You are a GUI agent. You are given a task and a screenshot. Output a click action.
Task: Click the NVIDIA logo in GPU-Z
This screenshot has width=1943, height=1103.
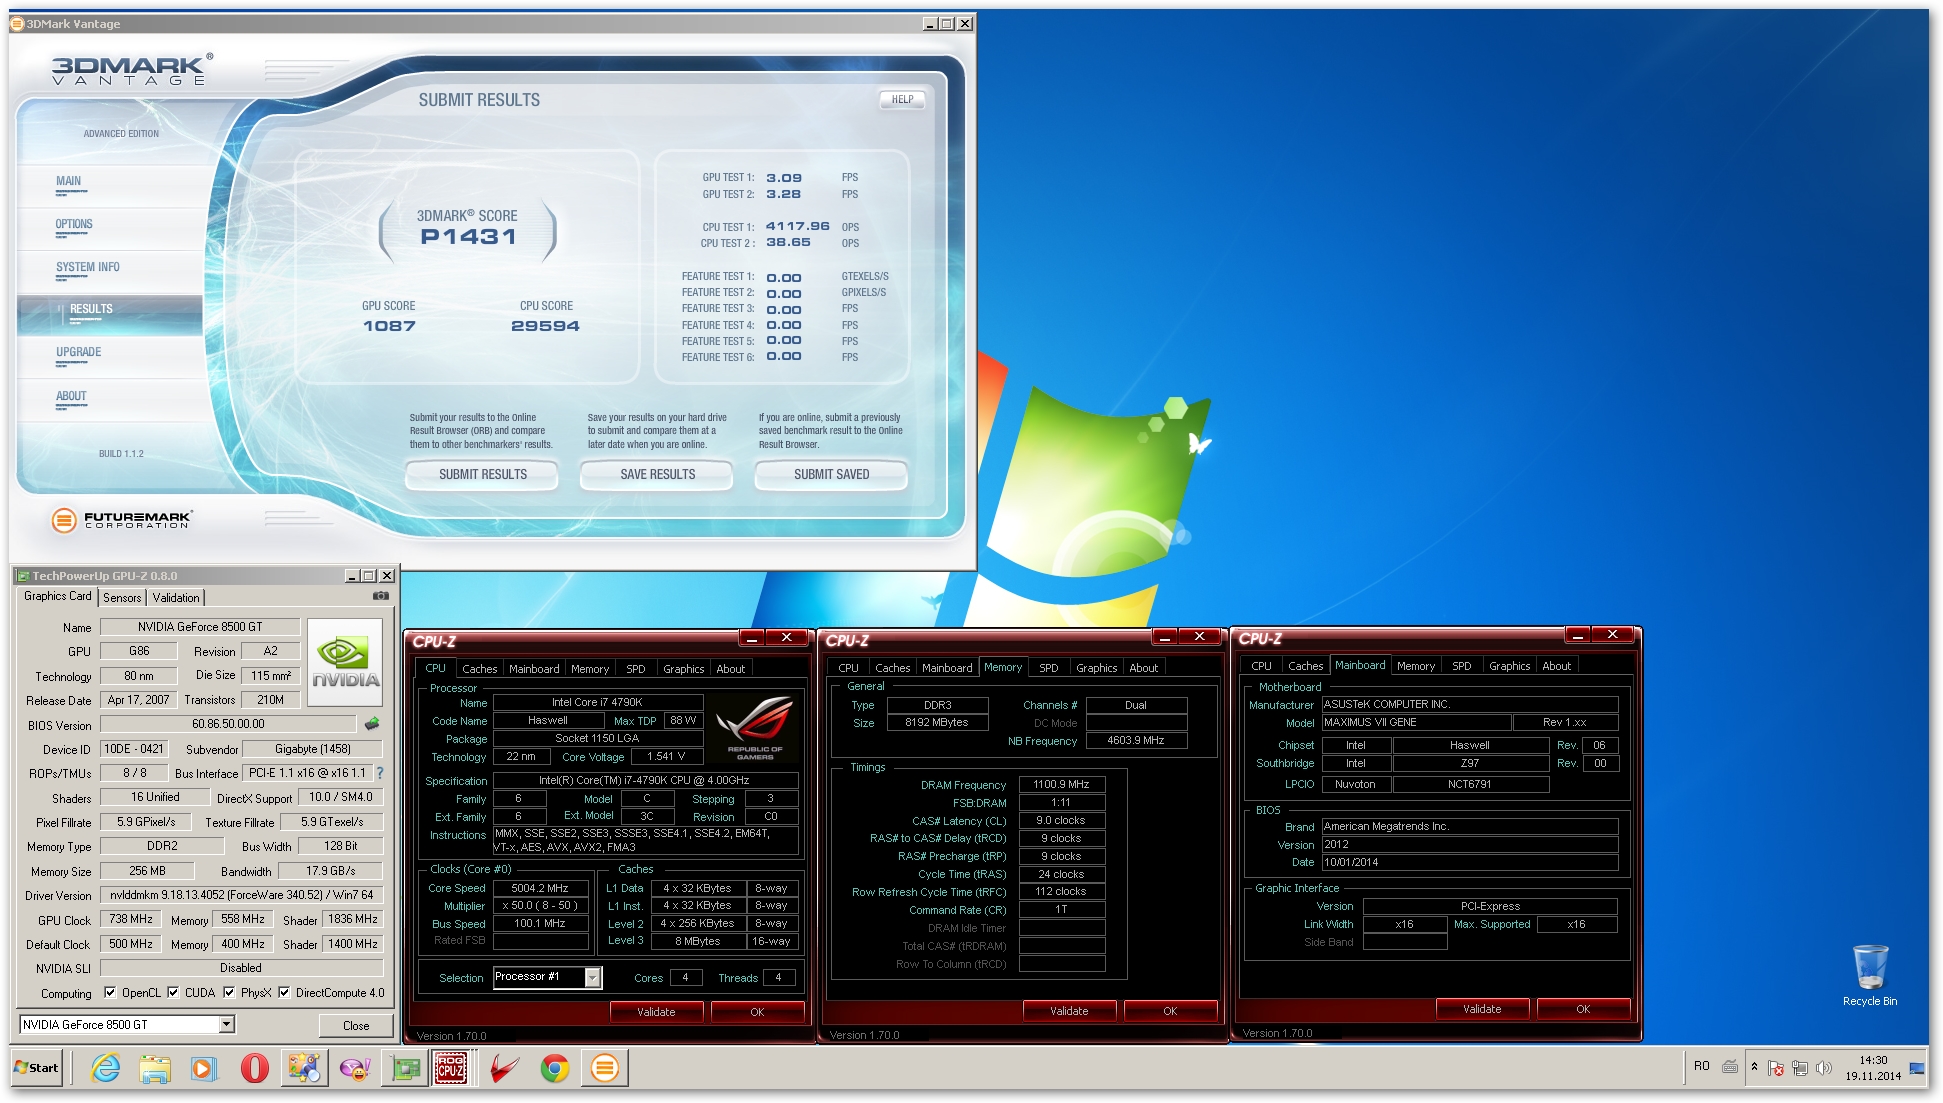coord(345,662)
